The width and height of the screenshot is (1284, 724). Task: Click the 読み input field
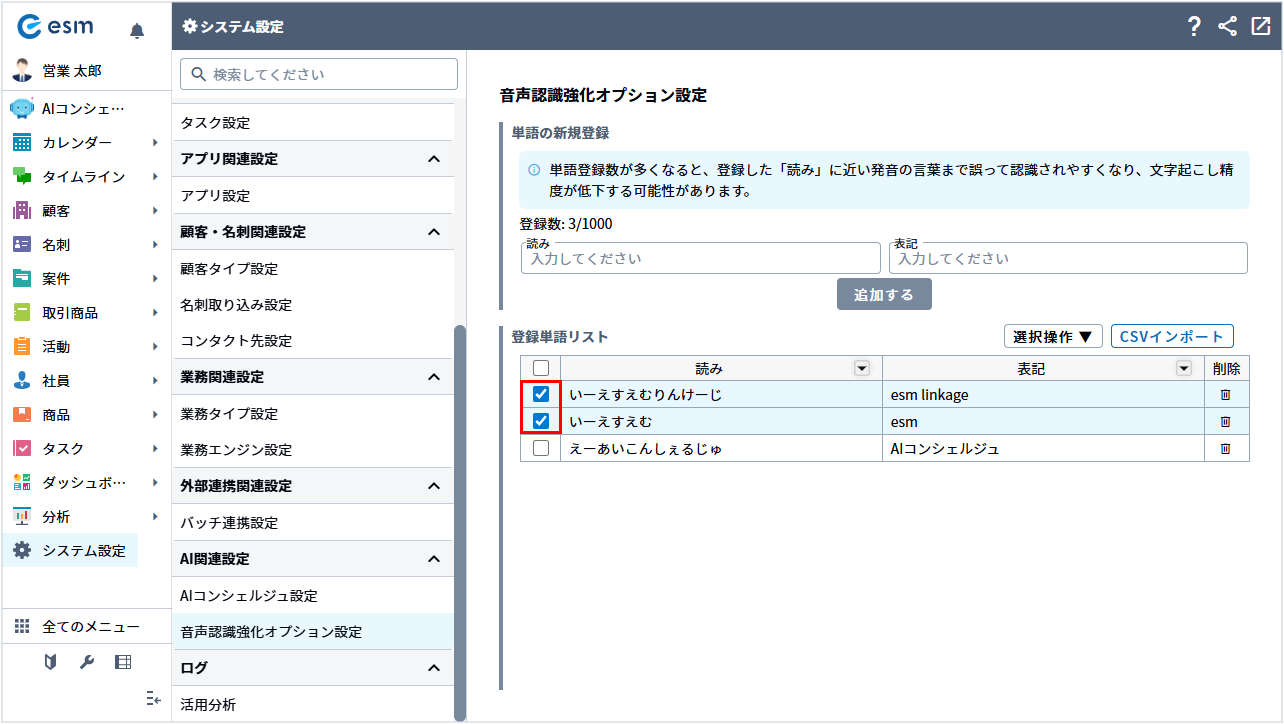click(700, 258)
